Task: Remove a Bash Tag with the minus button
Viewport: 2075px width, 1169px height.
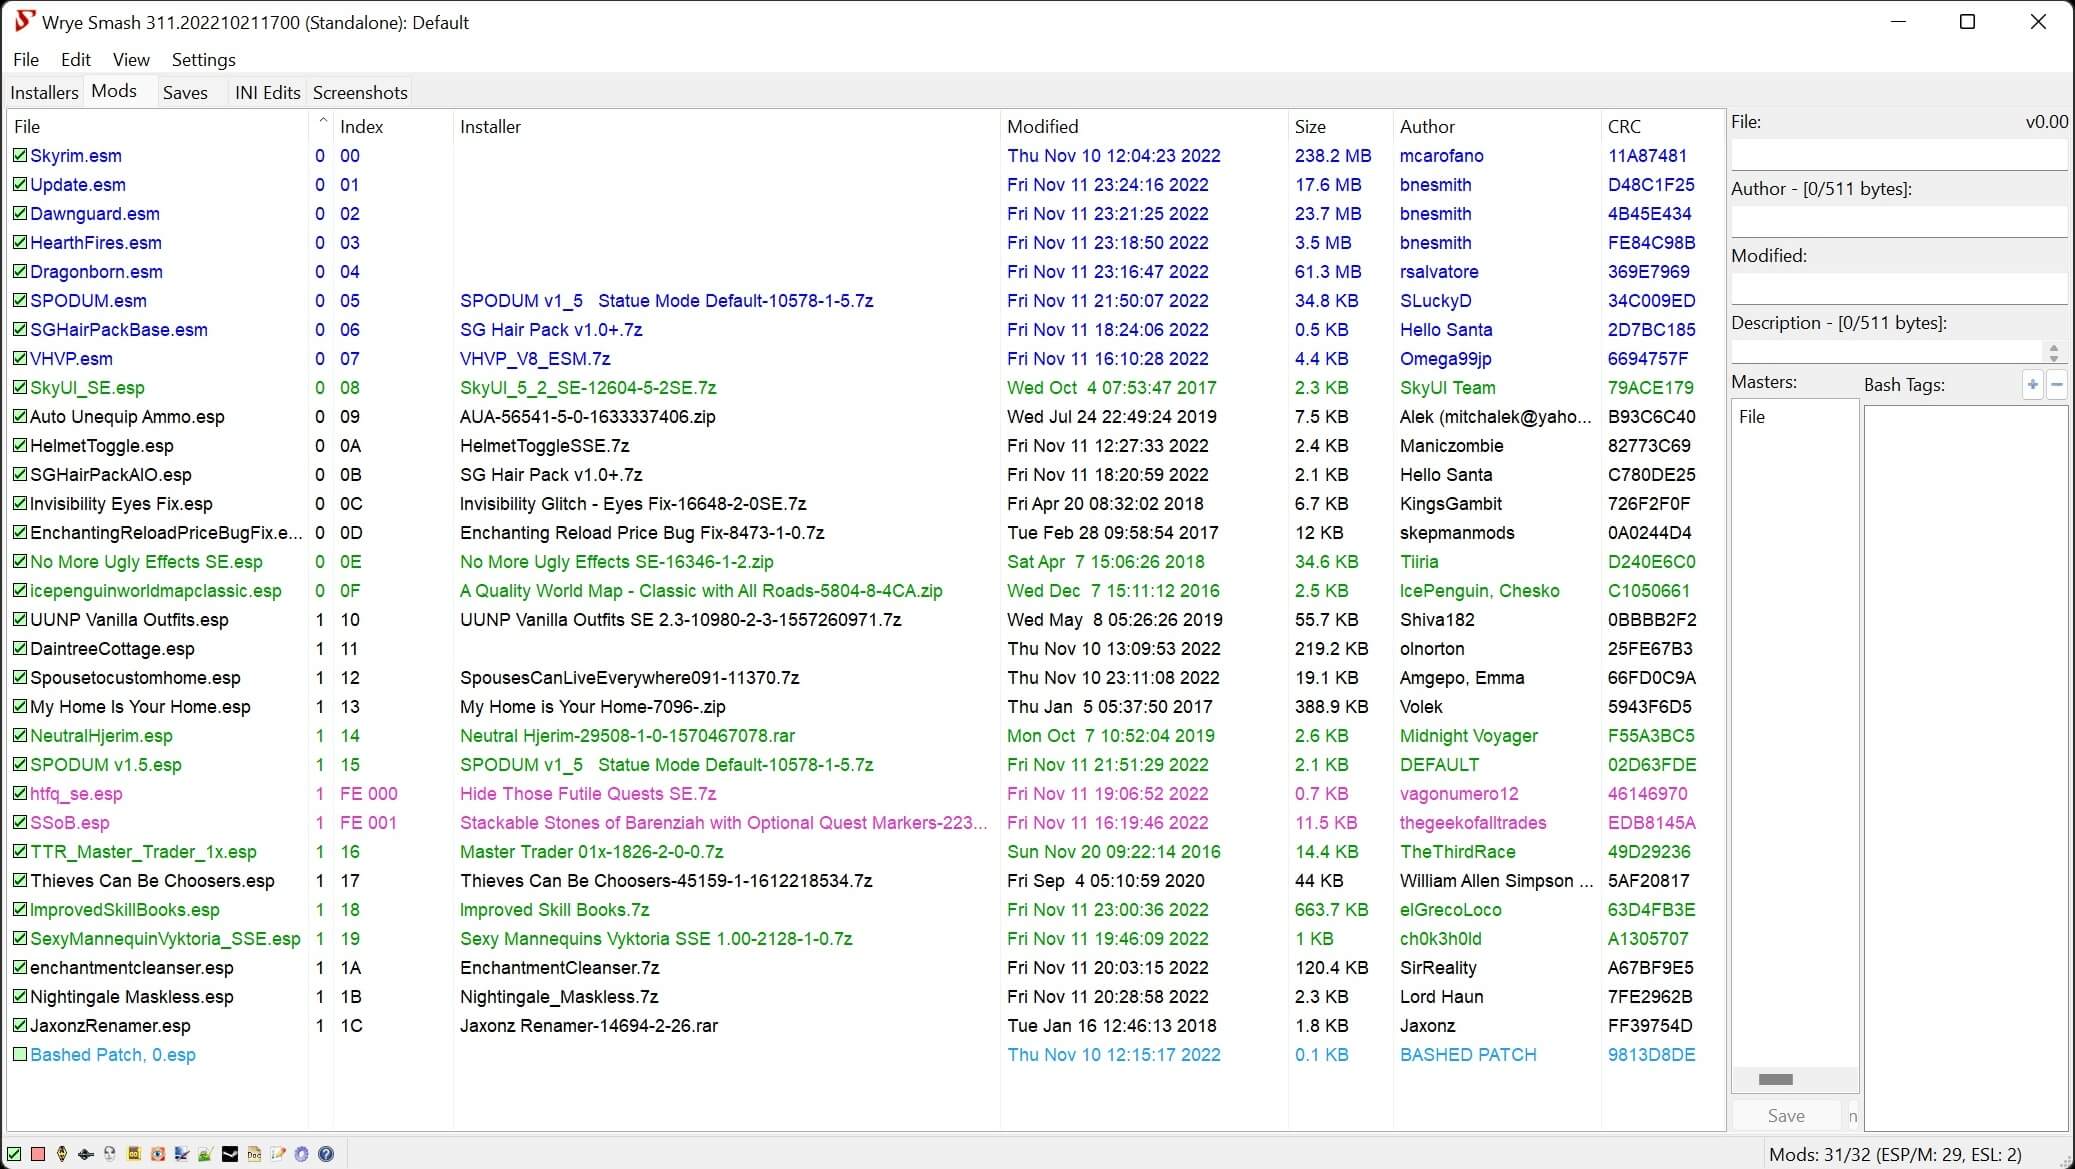Action: [x=2057, y=384]
